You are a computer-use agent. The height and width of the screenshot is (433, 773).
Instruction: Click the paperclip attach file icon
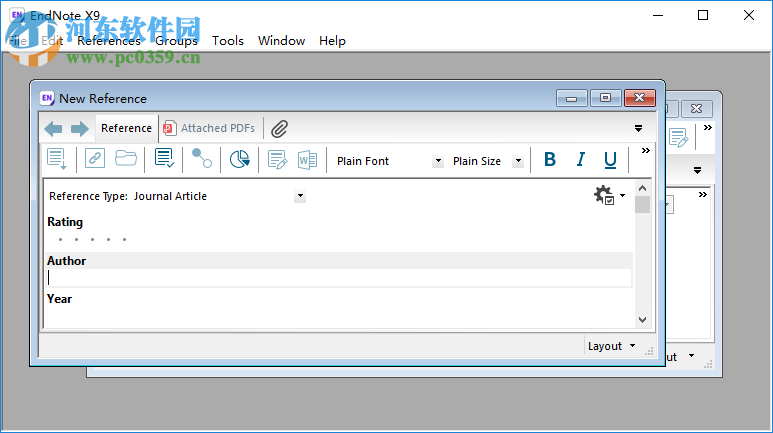pos(279,129)
